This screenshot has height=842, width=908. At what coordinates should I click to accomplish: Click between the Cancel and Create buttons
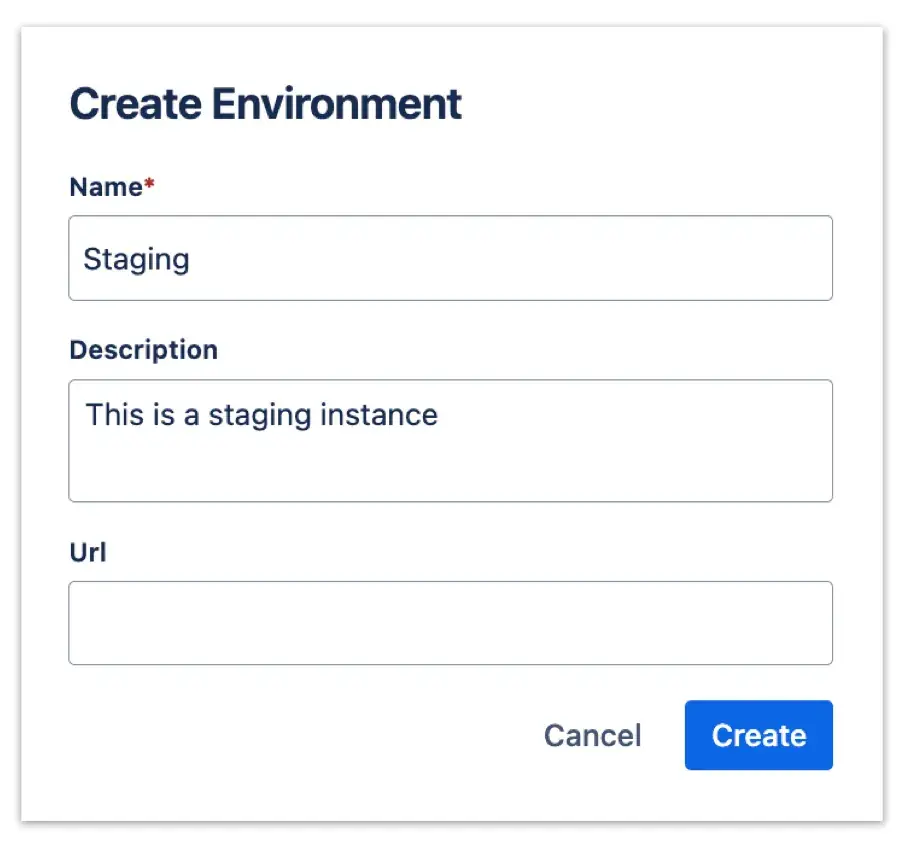665,735
